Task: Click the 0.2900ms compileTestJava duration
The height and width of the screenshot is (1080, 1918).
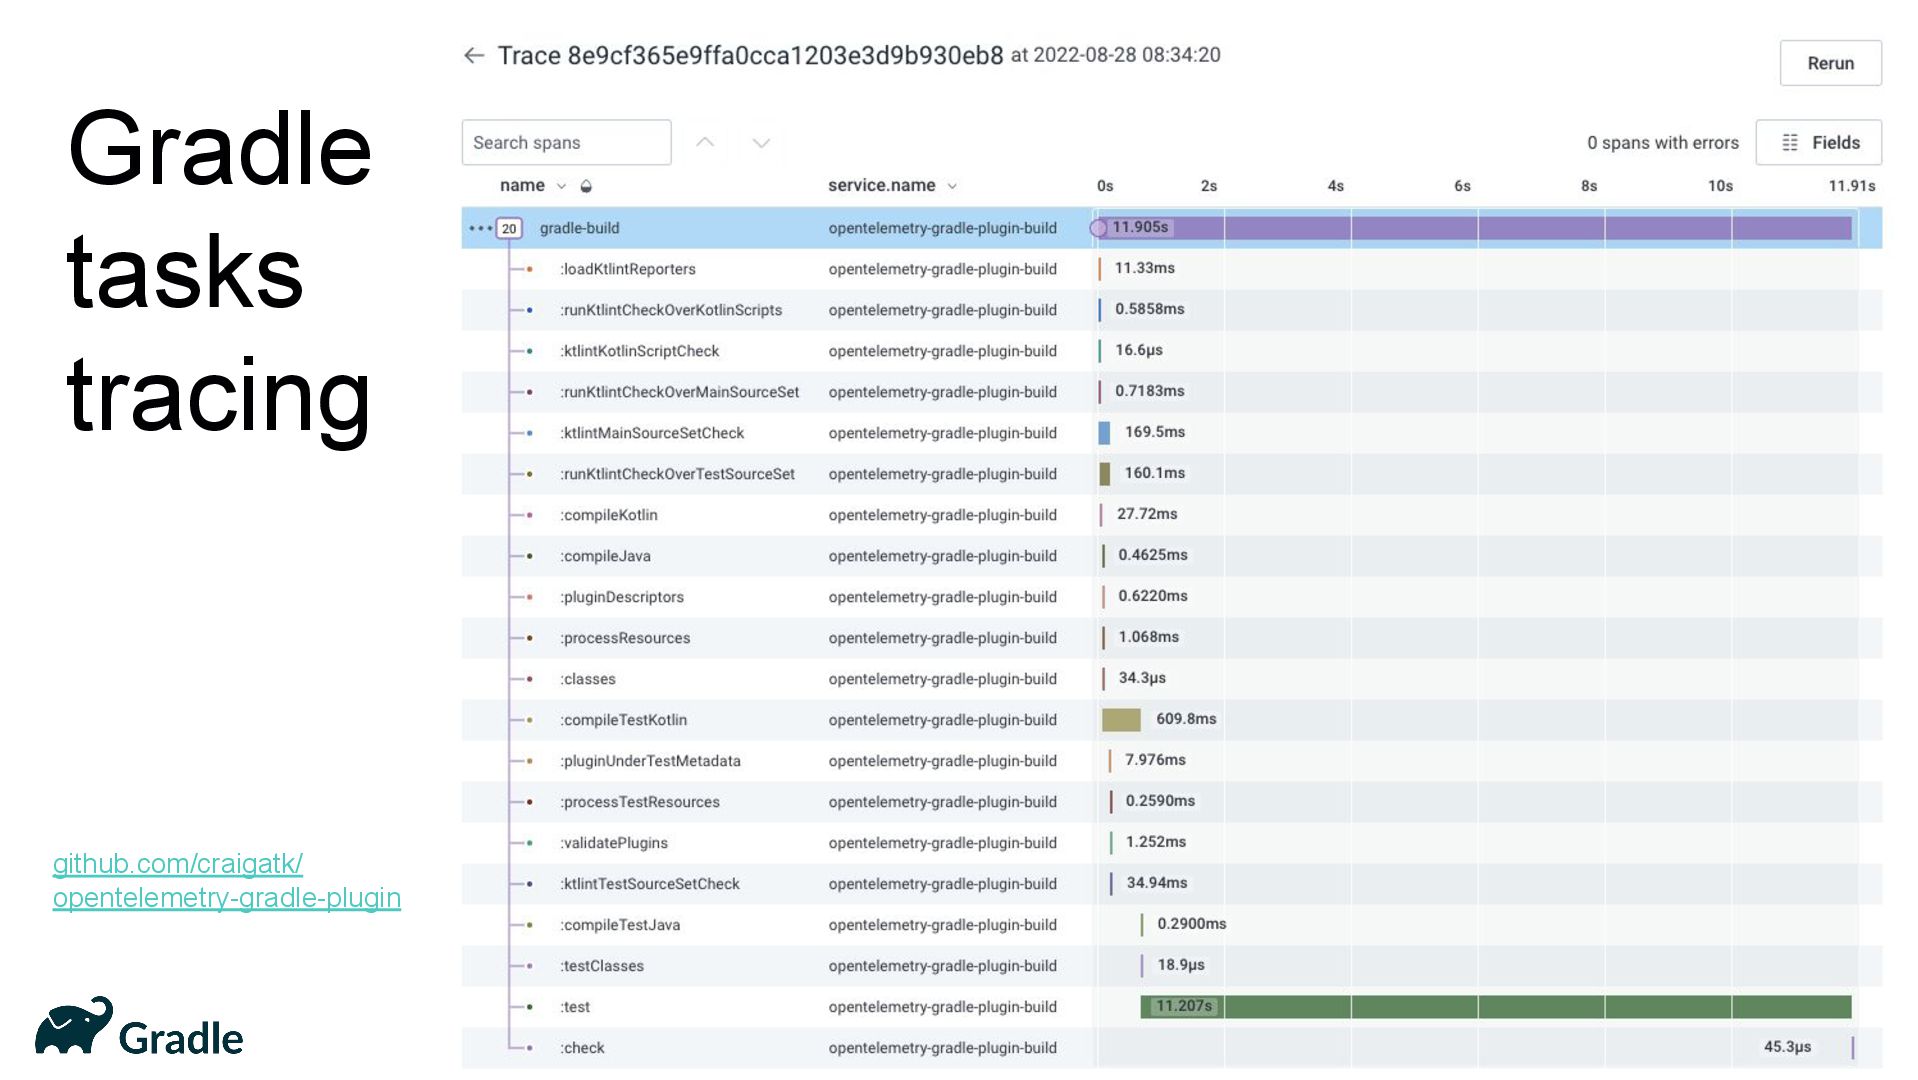Action: pyautogui.click(x=1192, y=924)
